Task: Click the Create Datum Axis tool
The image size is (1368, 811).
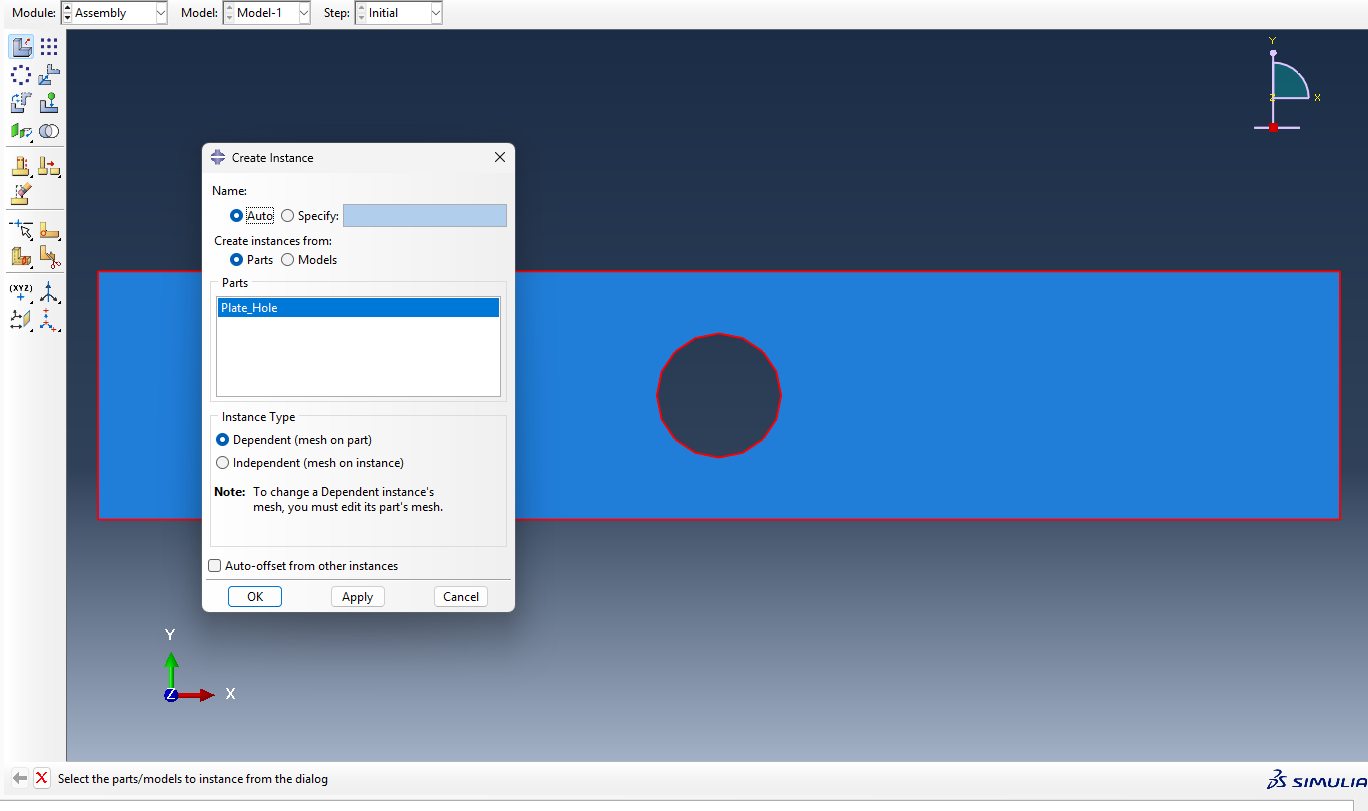Action: [49, 293]
